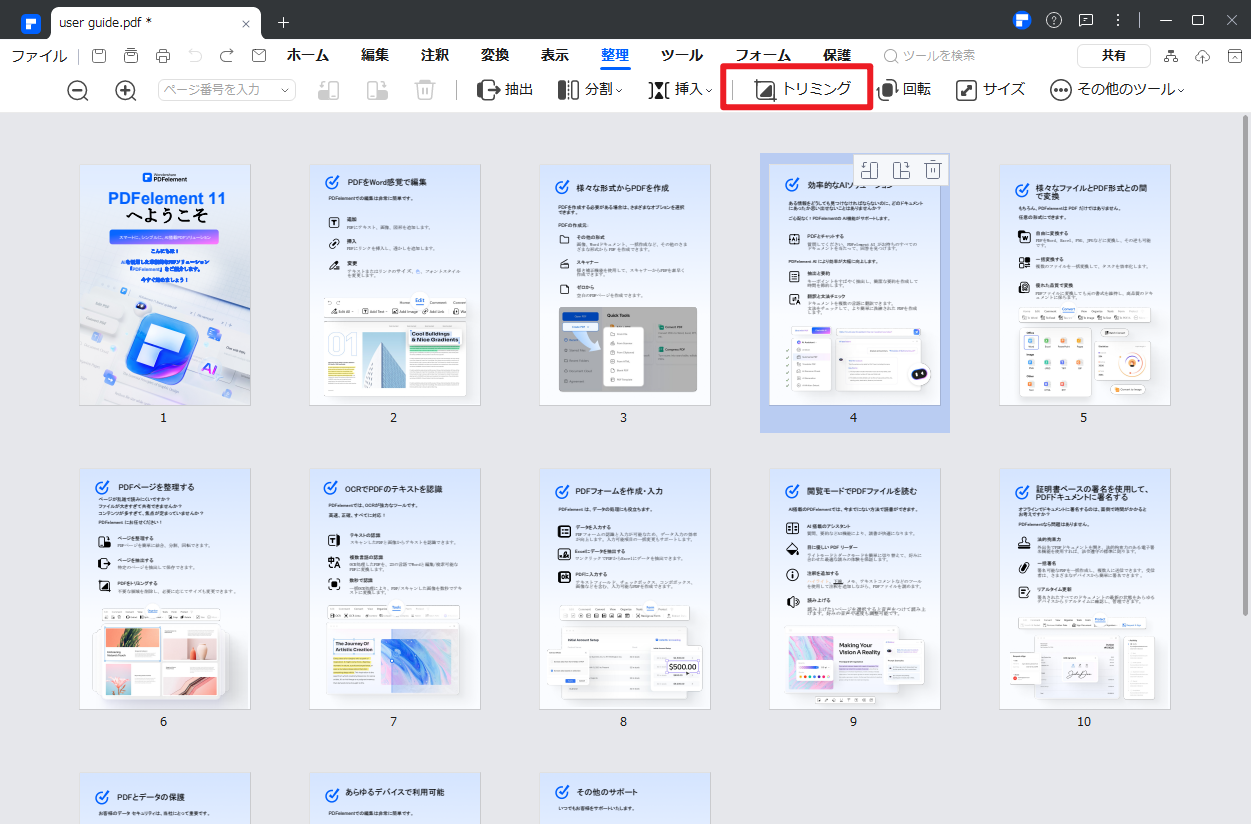The image size is (1251, 824).
Task: Select page 1 thumbnail
Action: point(165,285)
